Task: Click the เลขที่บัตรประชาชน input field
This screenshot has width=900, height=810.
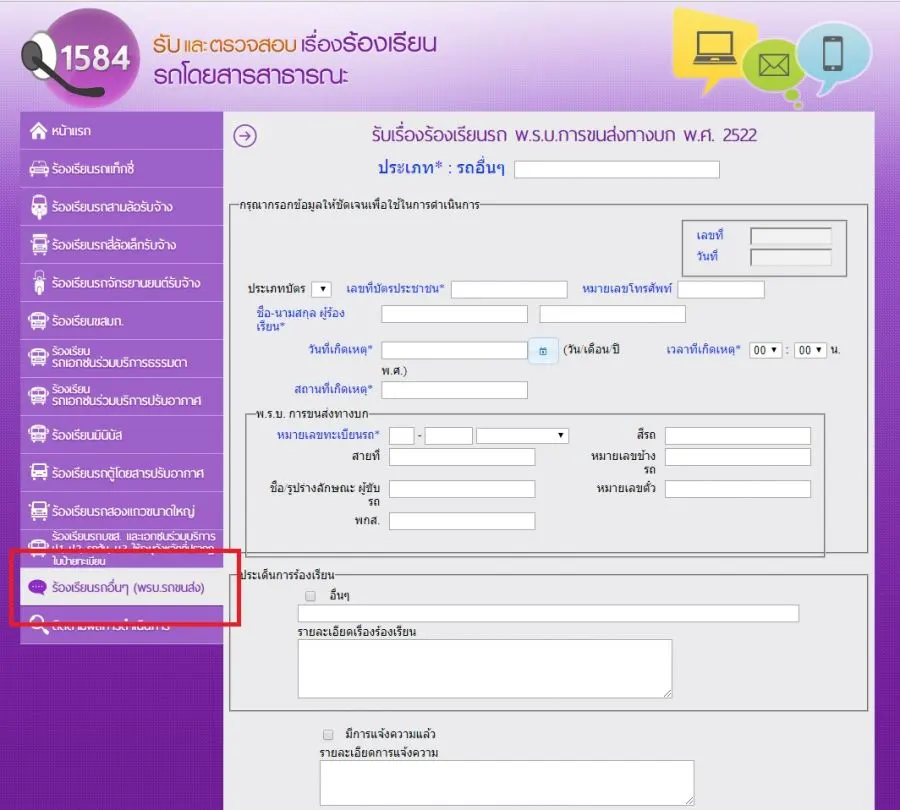Action: coord(510,290)
